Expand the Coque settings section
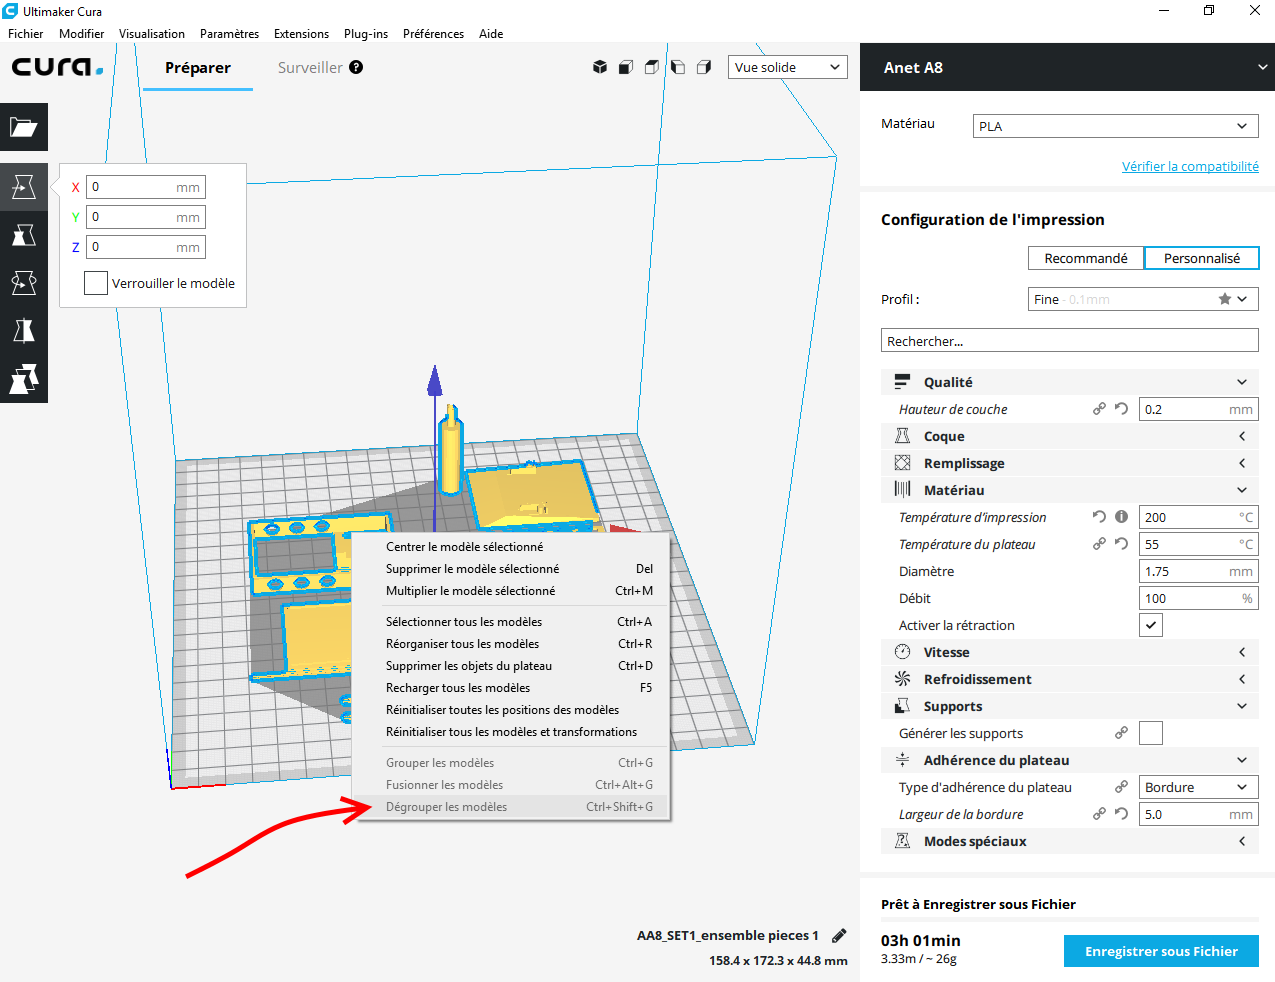The width and height of the screenshot is (1275, 982). pyautogui.click(x=1069, y=436)
